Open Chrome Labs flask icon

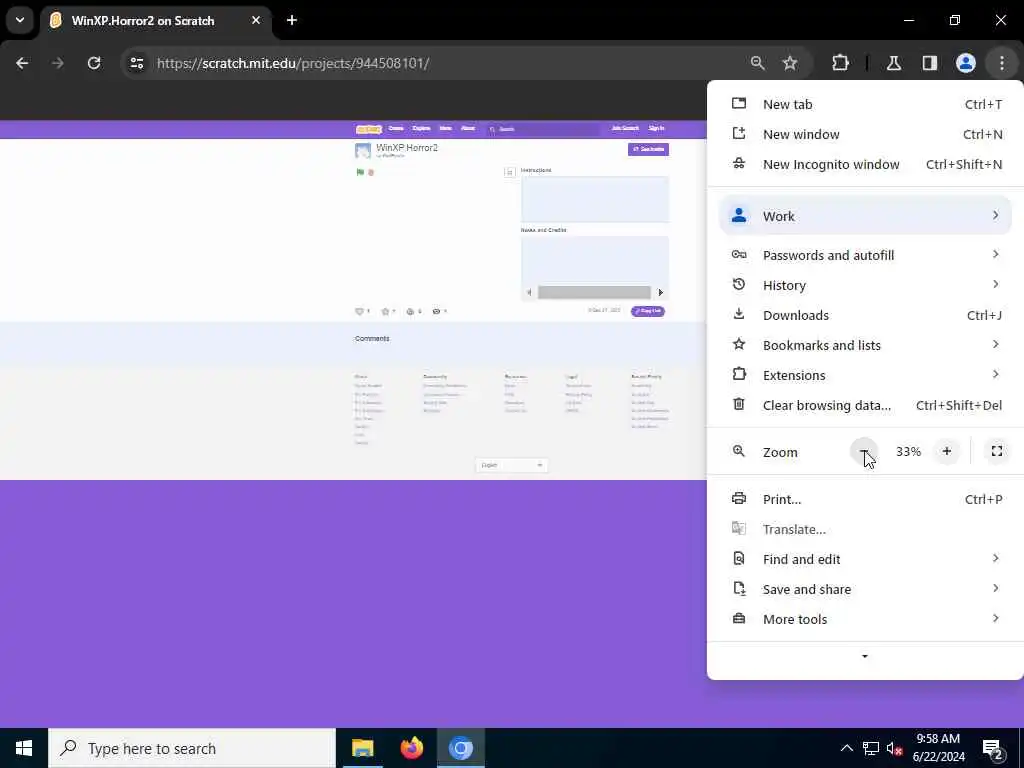coord(894,63)
